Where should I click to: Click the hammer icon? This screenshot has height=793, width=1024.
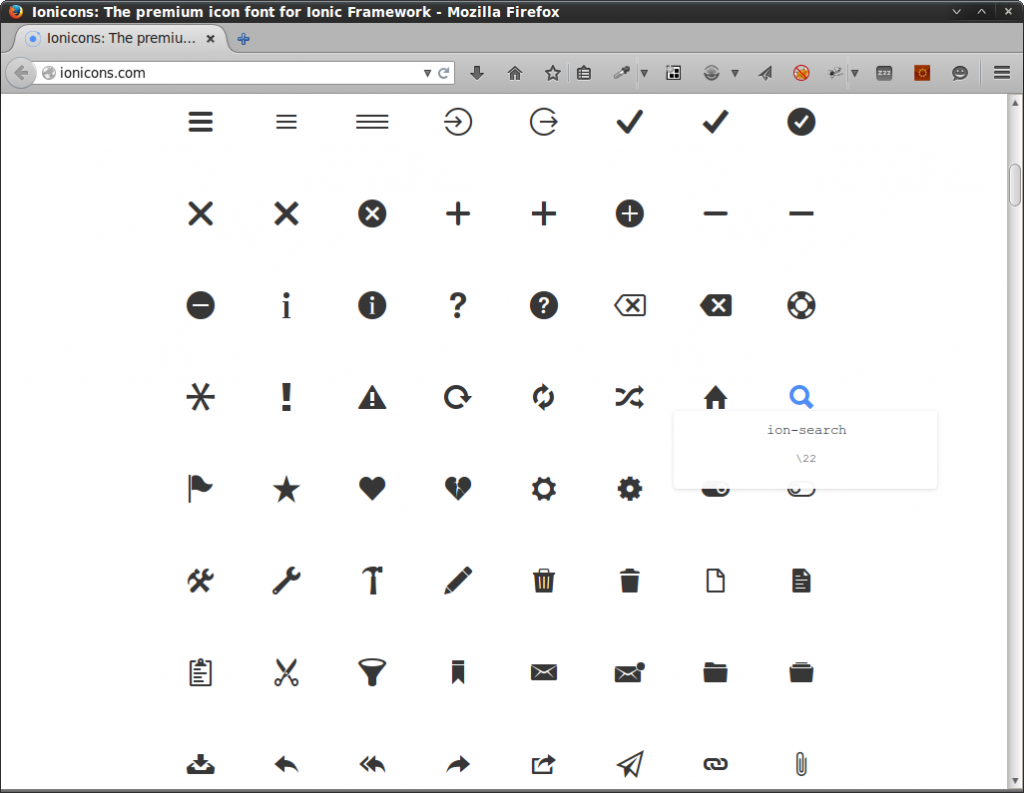[372, 580]
